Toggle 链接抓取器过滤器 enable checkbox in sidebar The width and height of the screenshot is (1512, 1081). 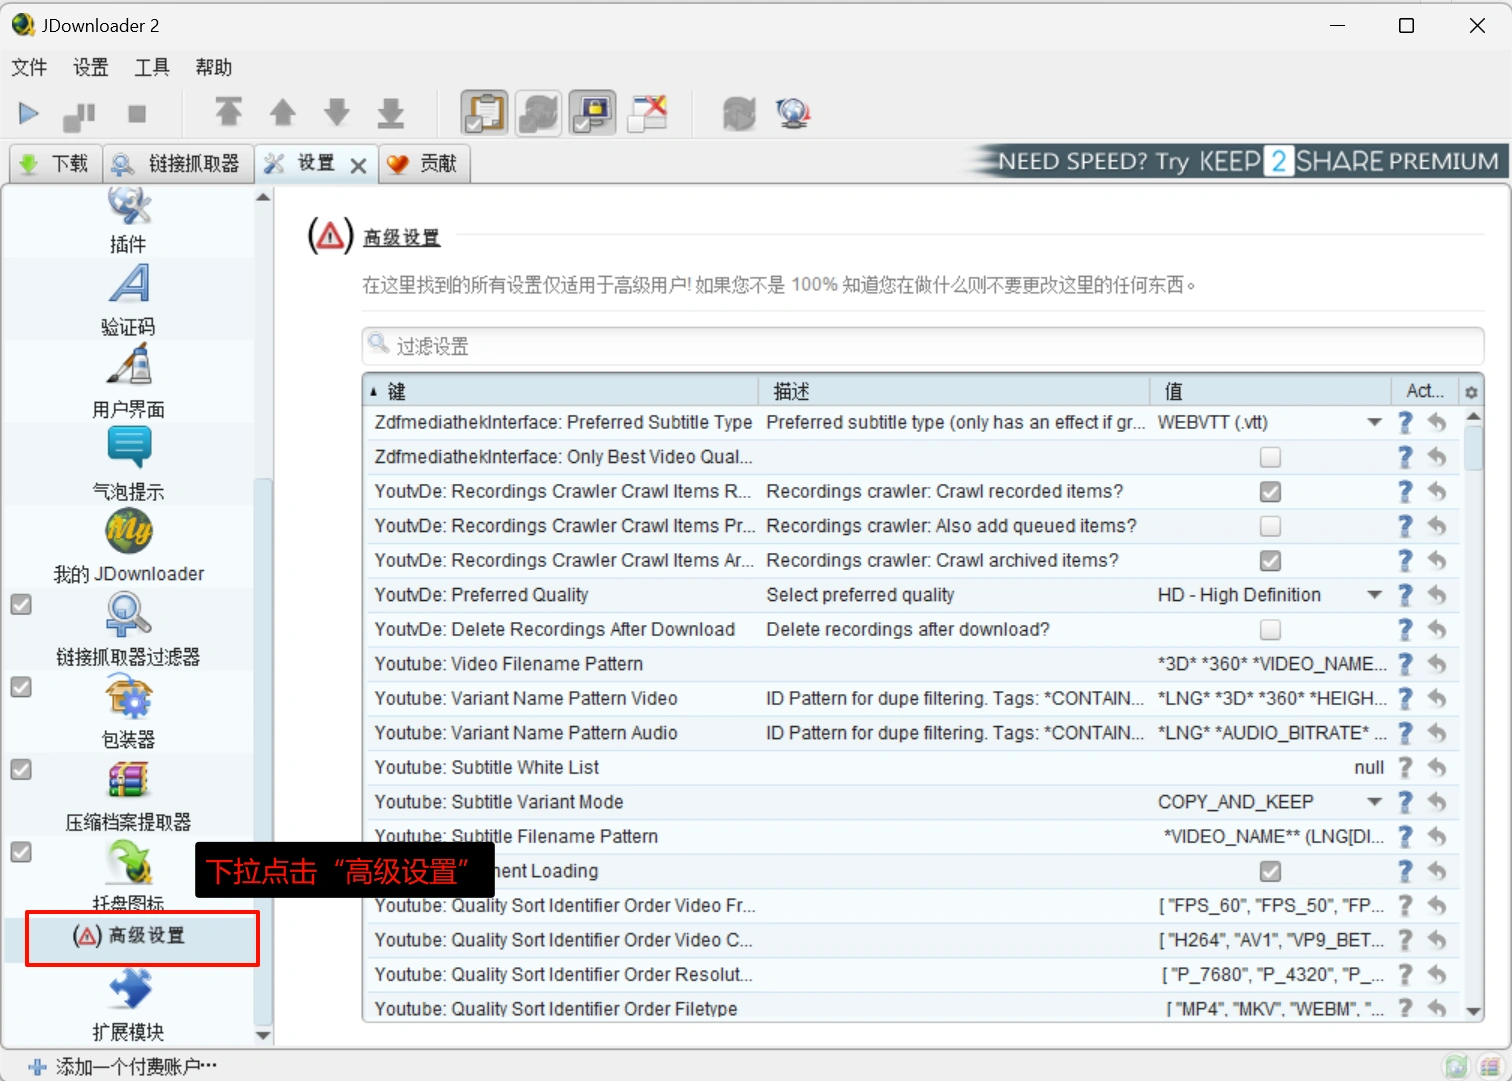tap(21, 605)
